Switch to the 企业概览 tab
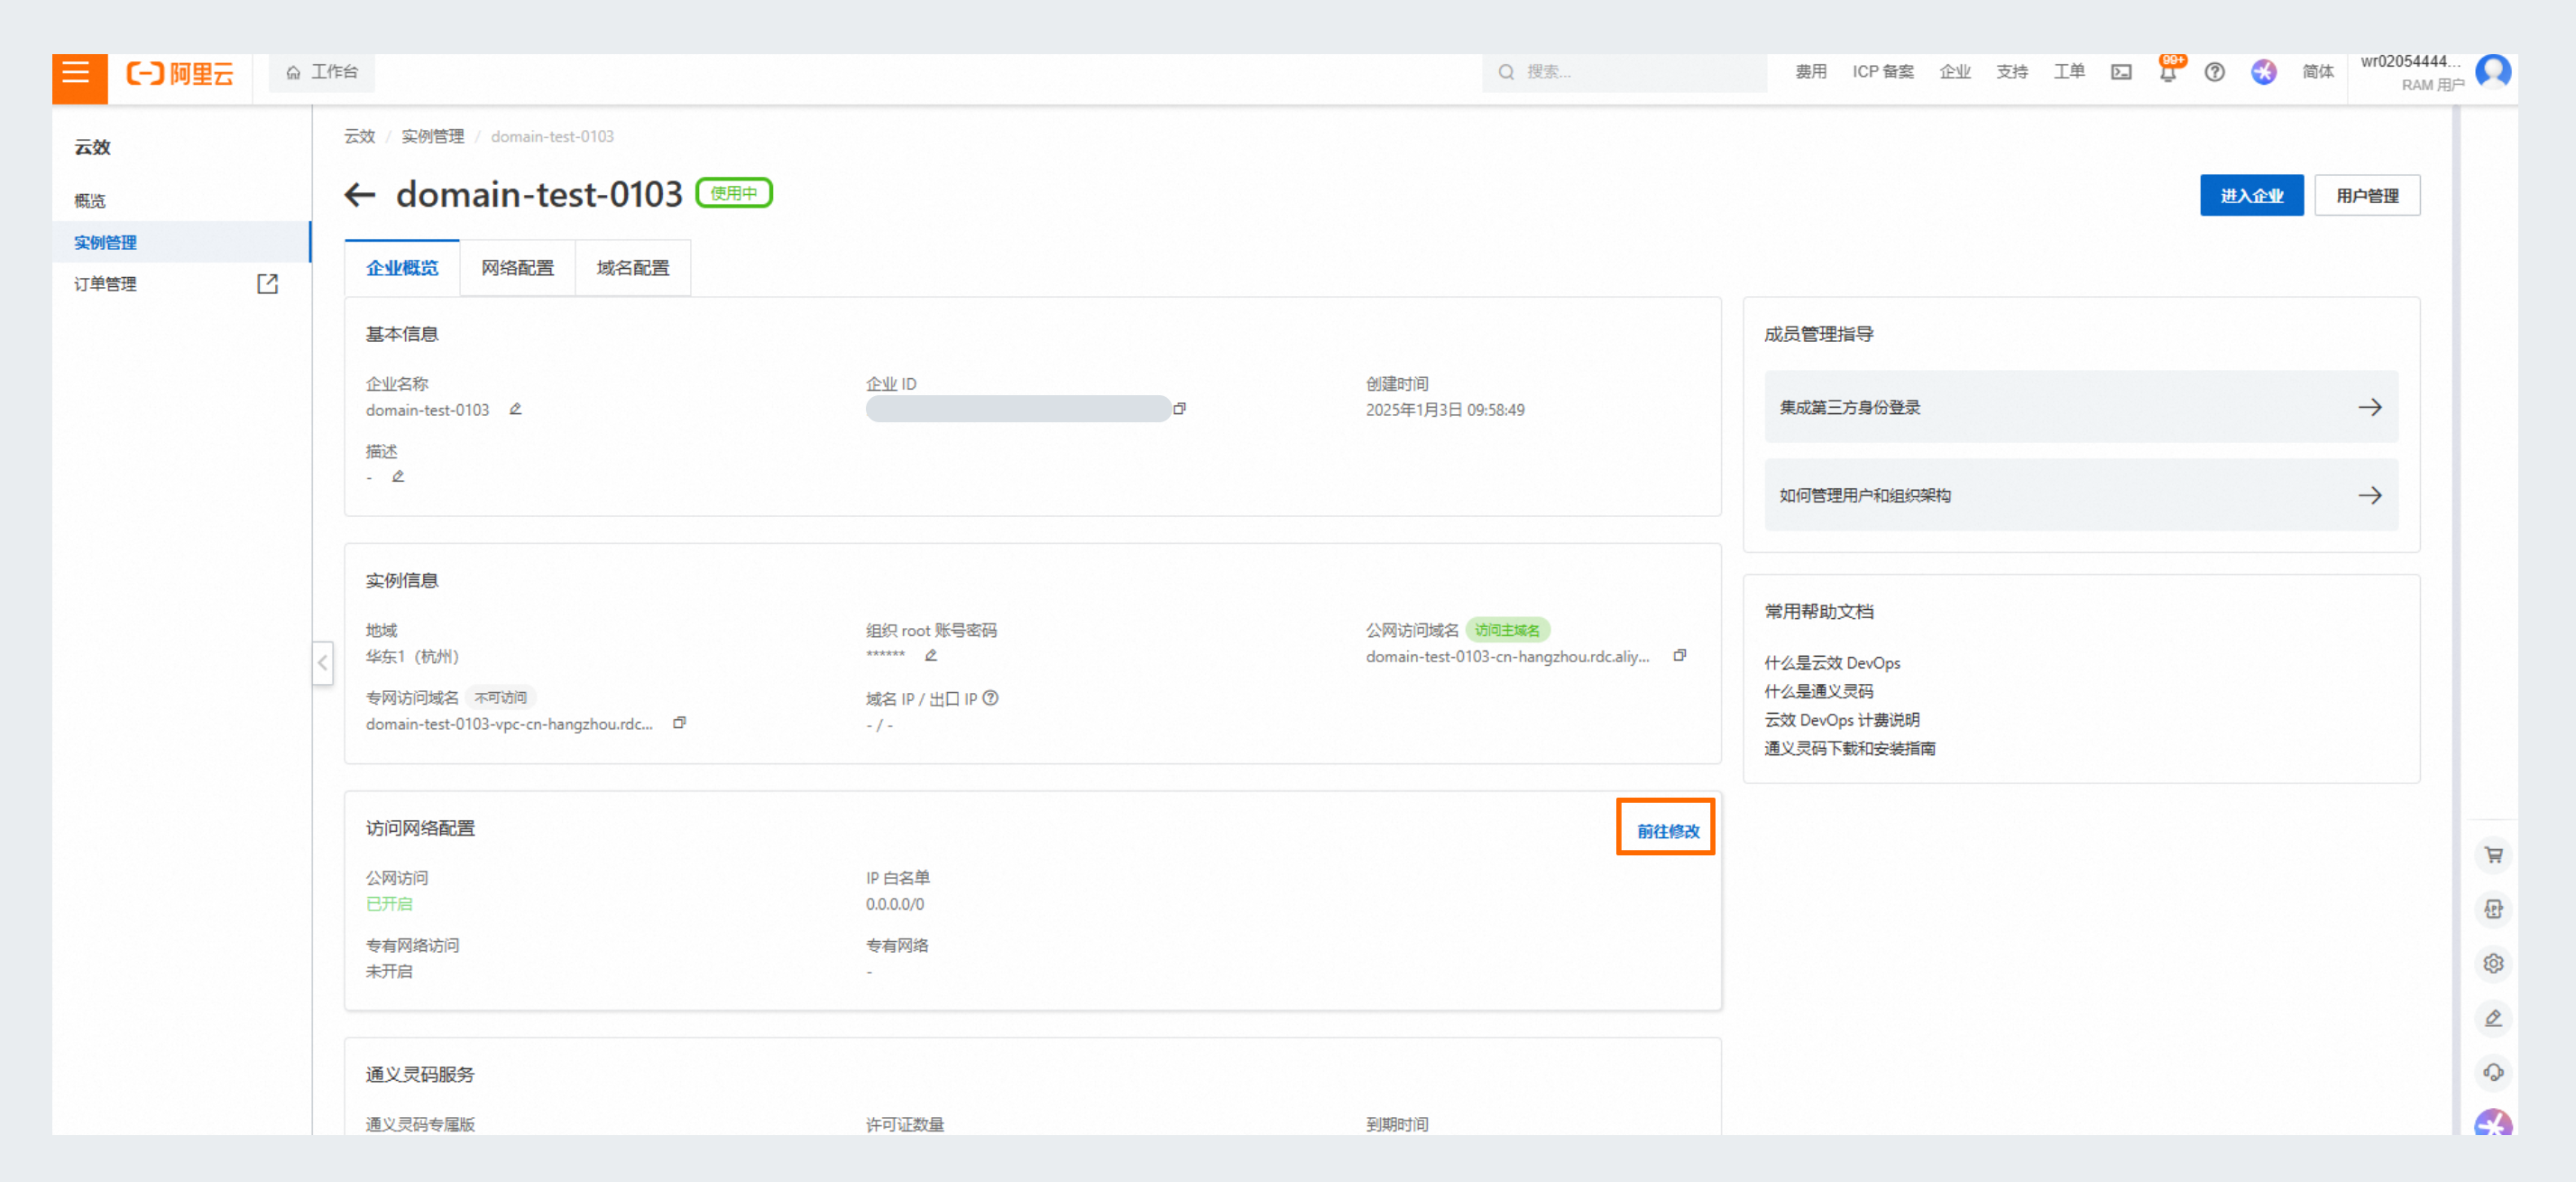 [x=402, y=268]
